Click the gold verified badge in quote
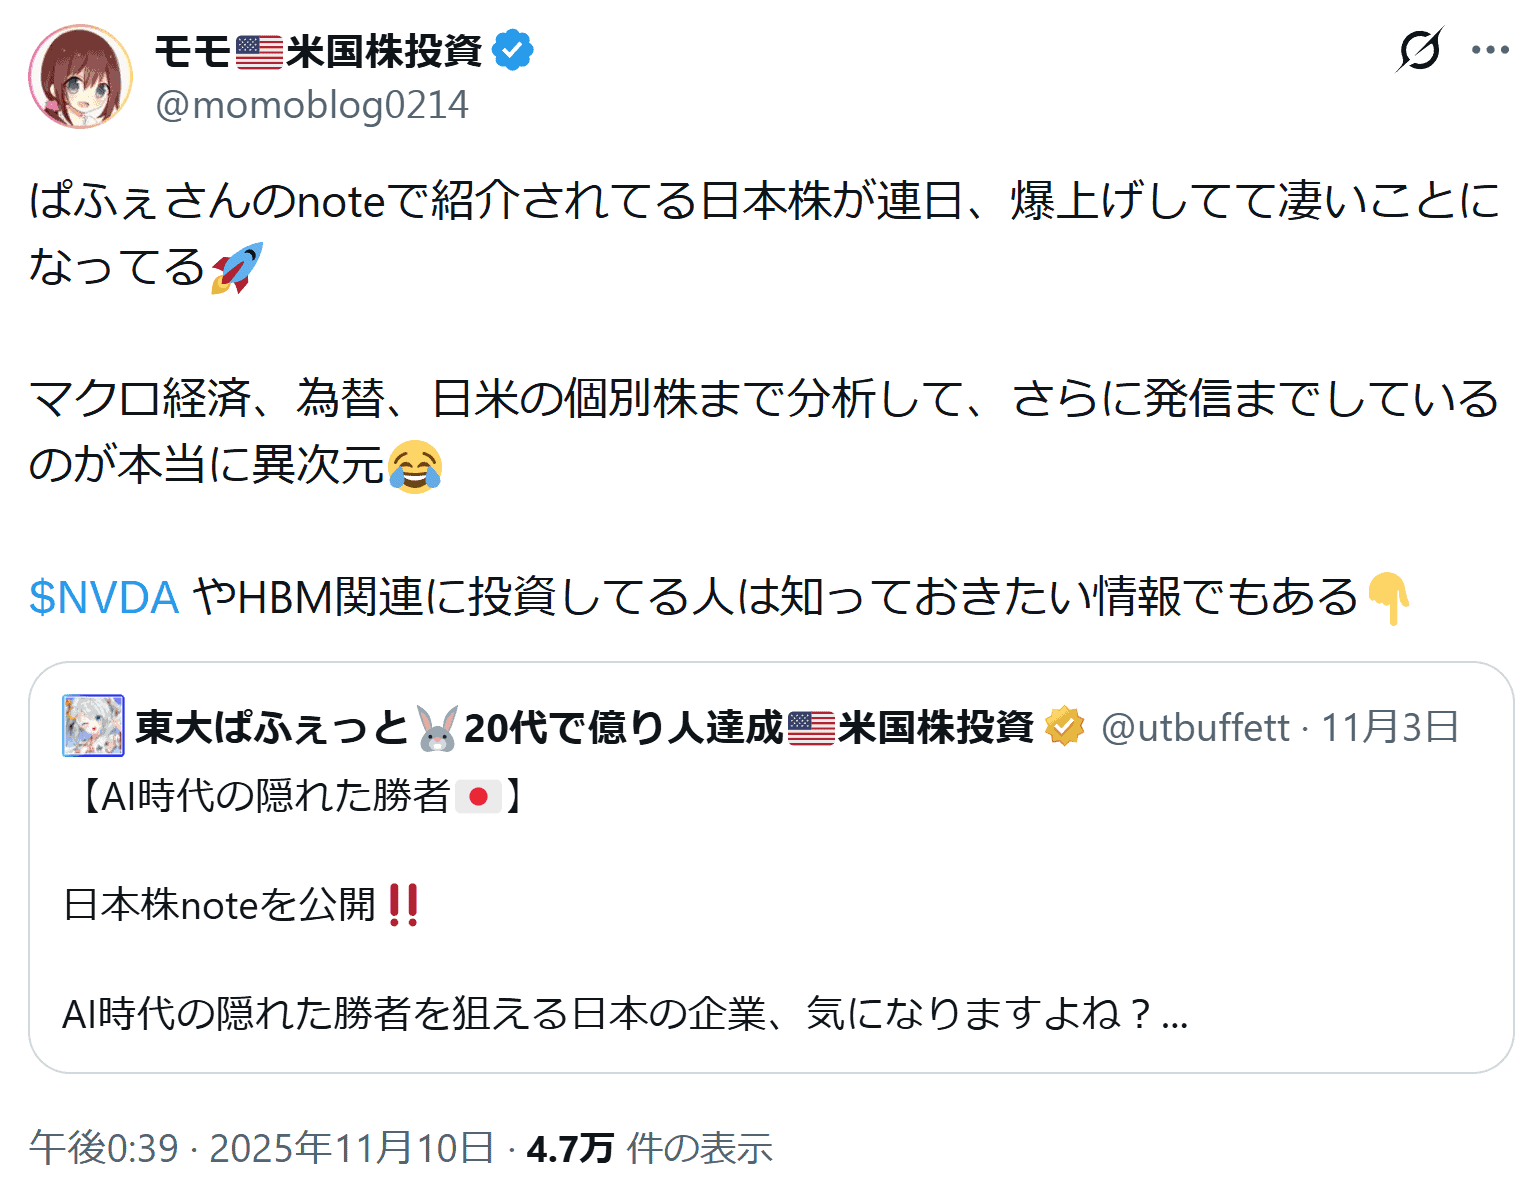This screenshot has width=1532, height=1178. pyautogui.click(x=1064, y=727)
